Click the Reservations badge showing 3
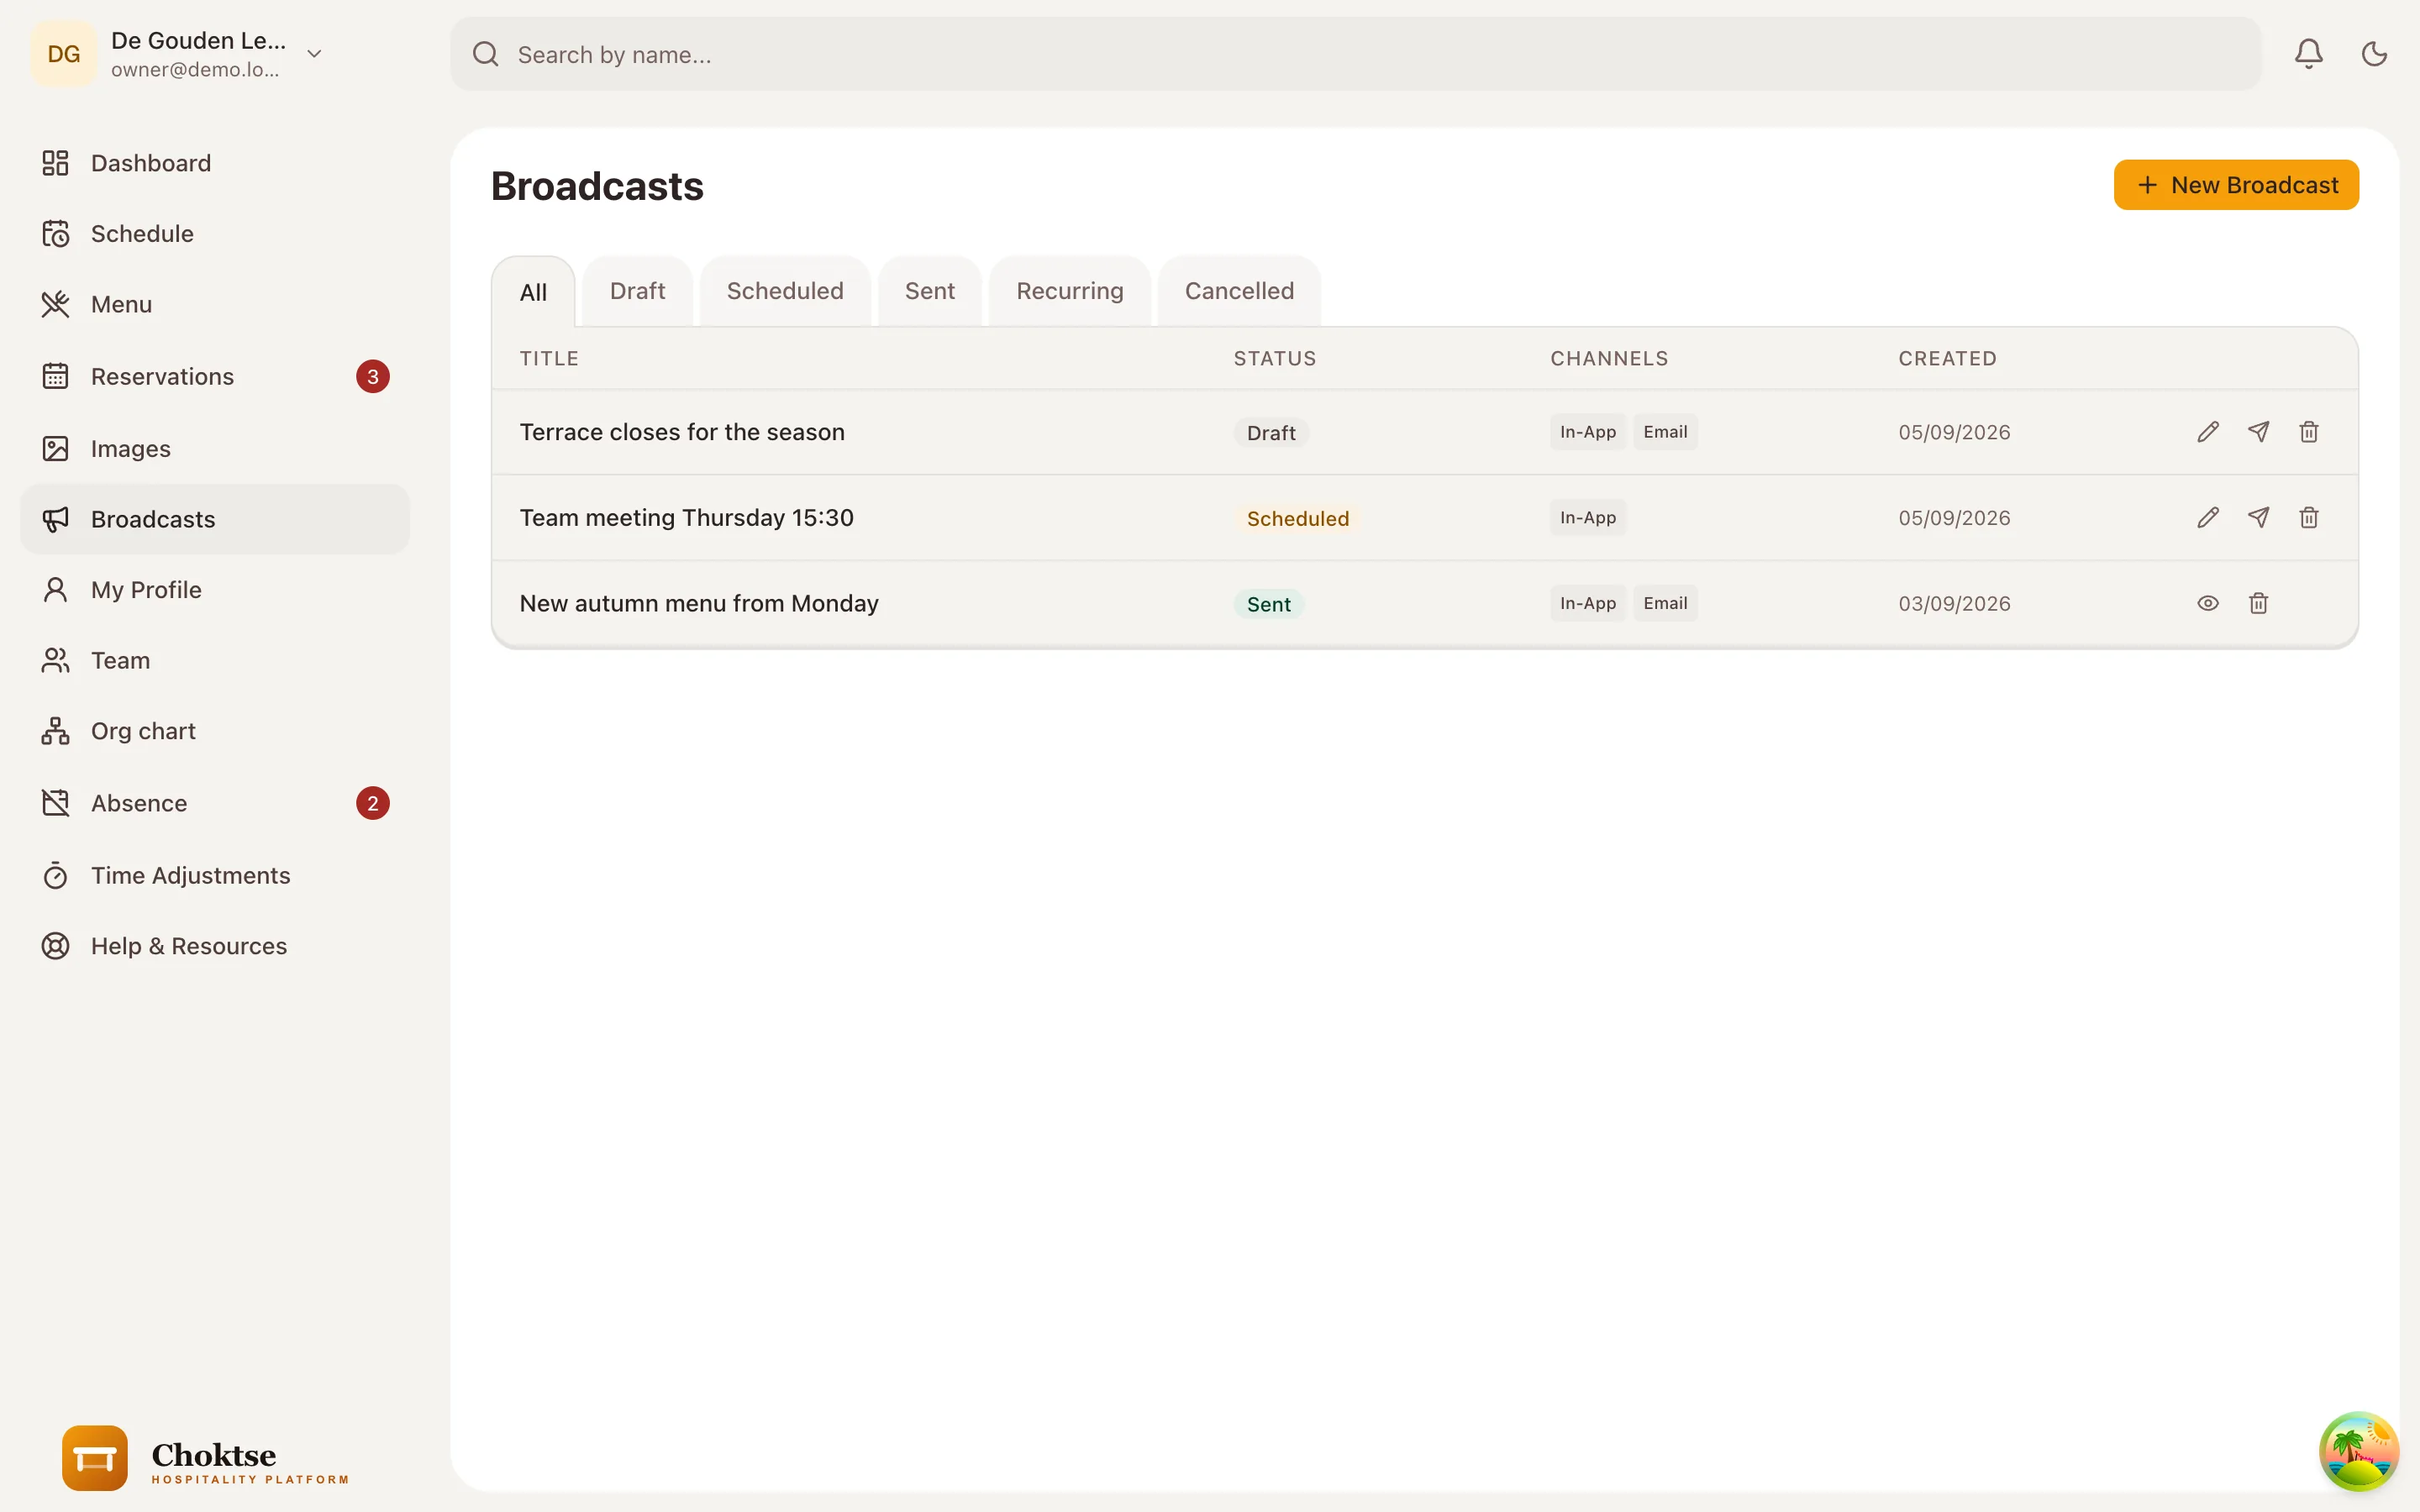Viewport: 2420px width, 1512px height. tap(373, 377)
